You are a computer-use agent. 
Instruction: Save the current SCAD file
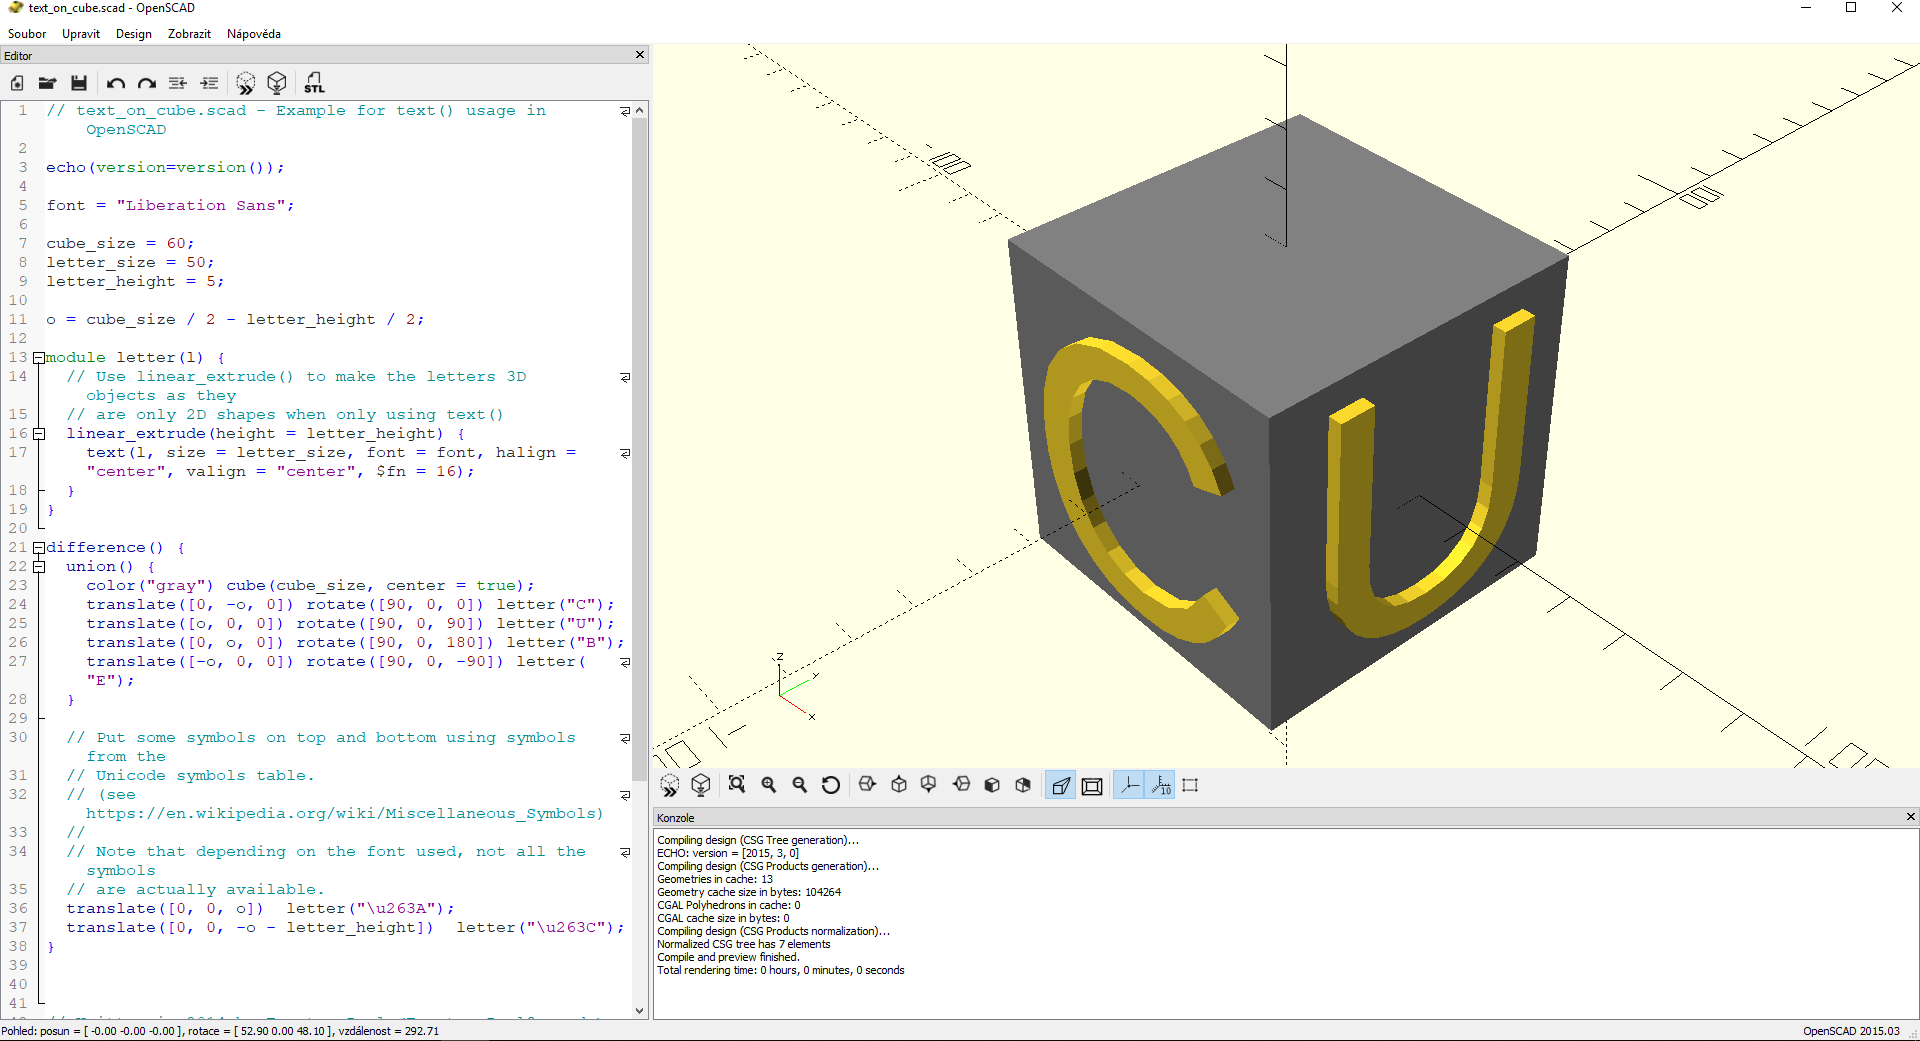79,83
